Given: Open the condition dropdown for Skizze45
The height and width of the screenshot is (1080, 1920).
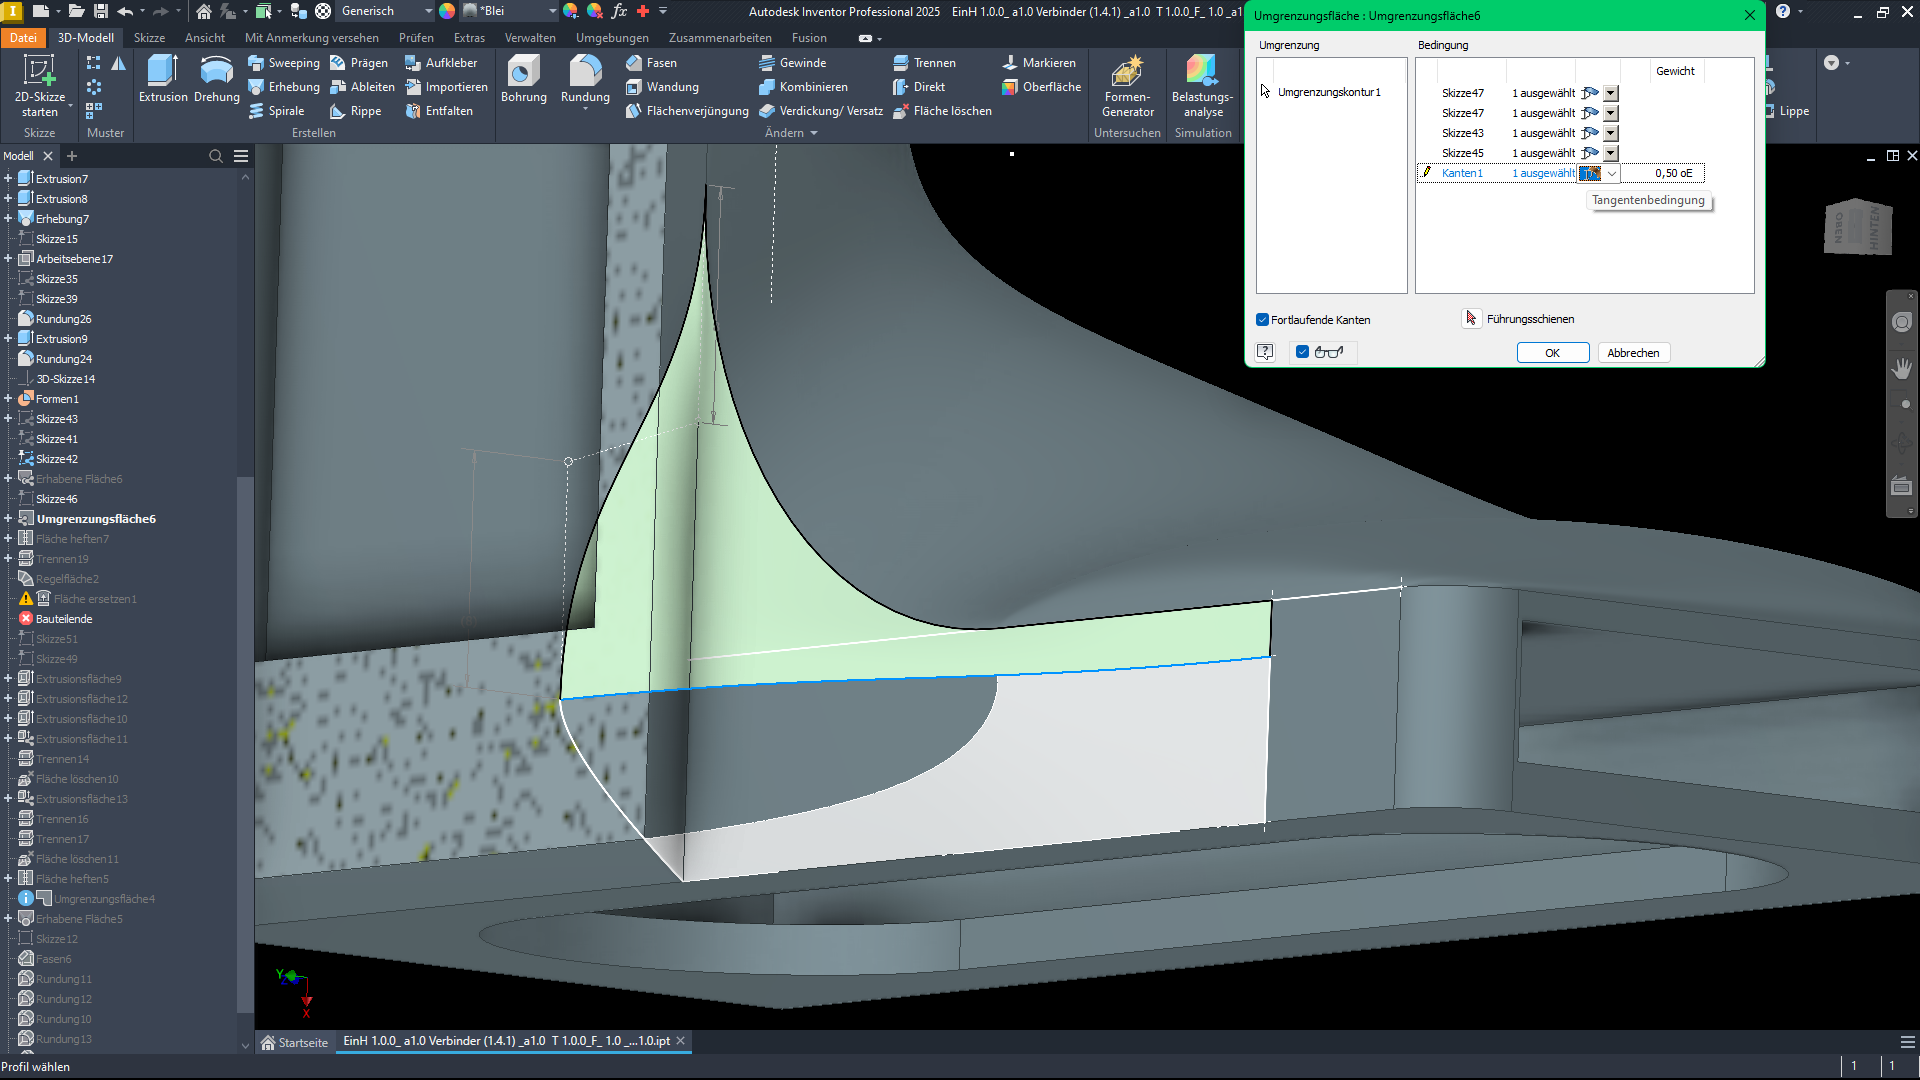Looking at the screenshot, I should tap(1611, 153).
